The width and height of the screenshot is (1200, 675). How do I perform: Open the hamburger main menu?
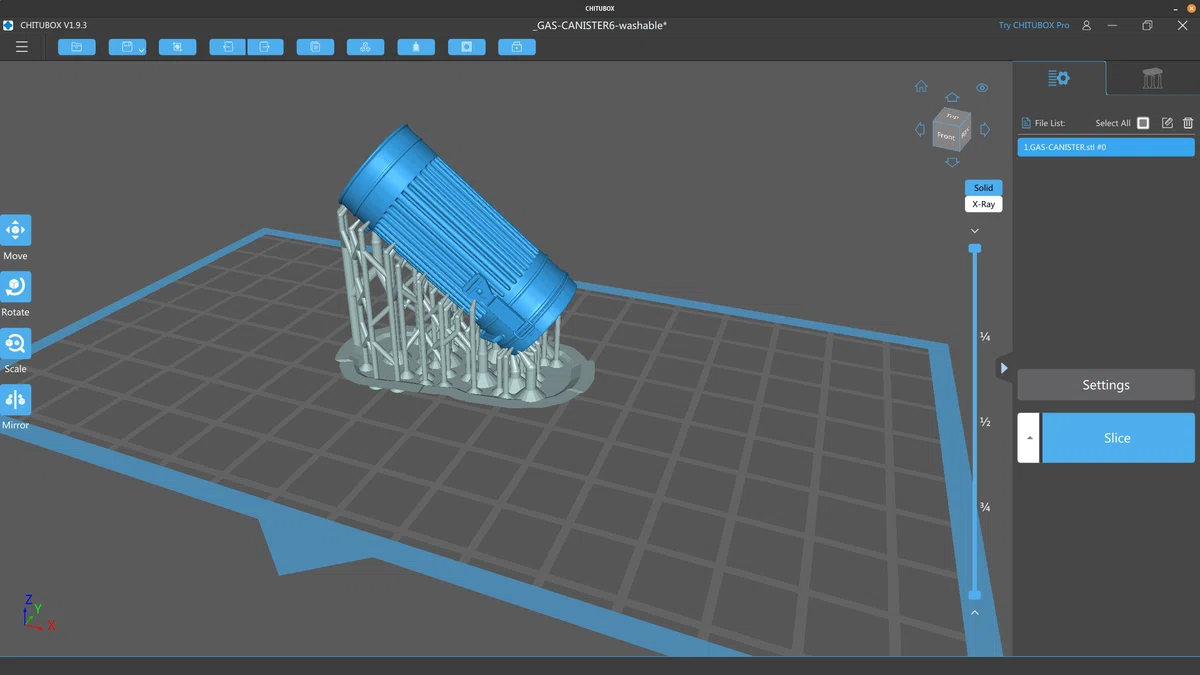(22, 46)
